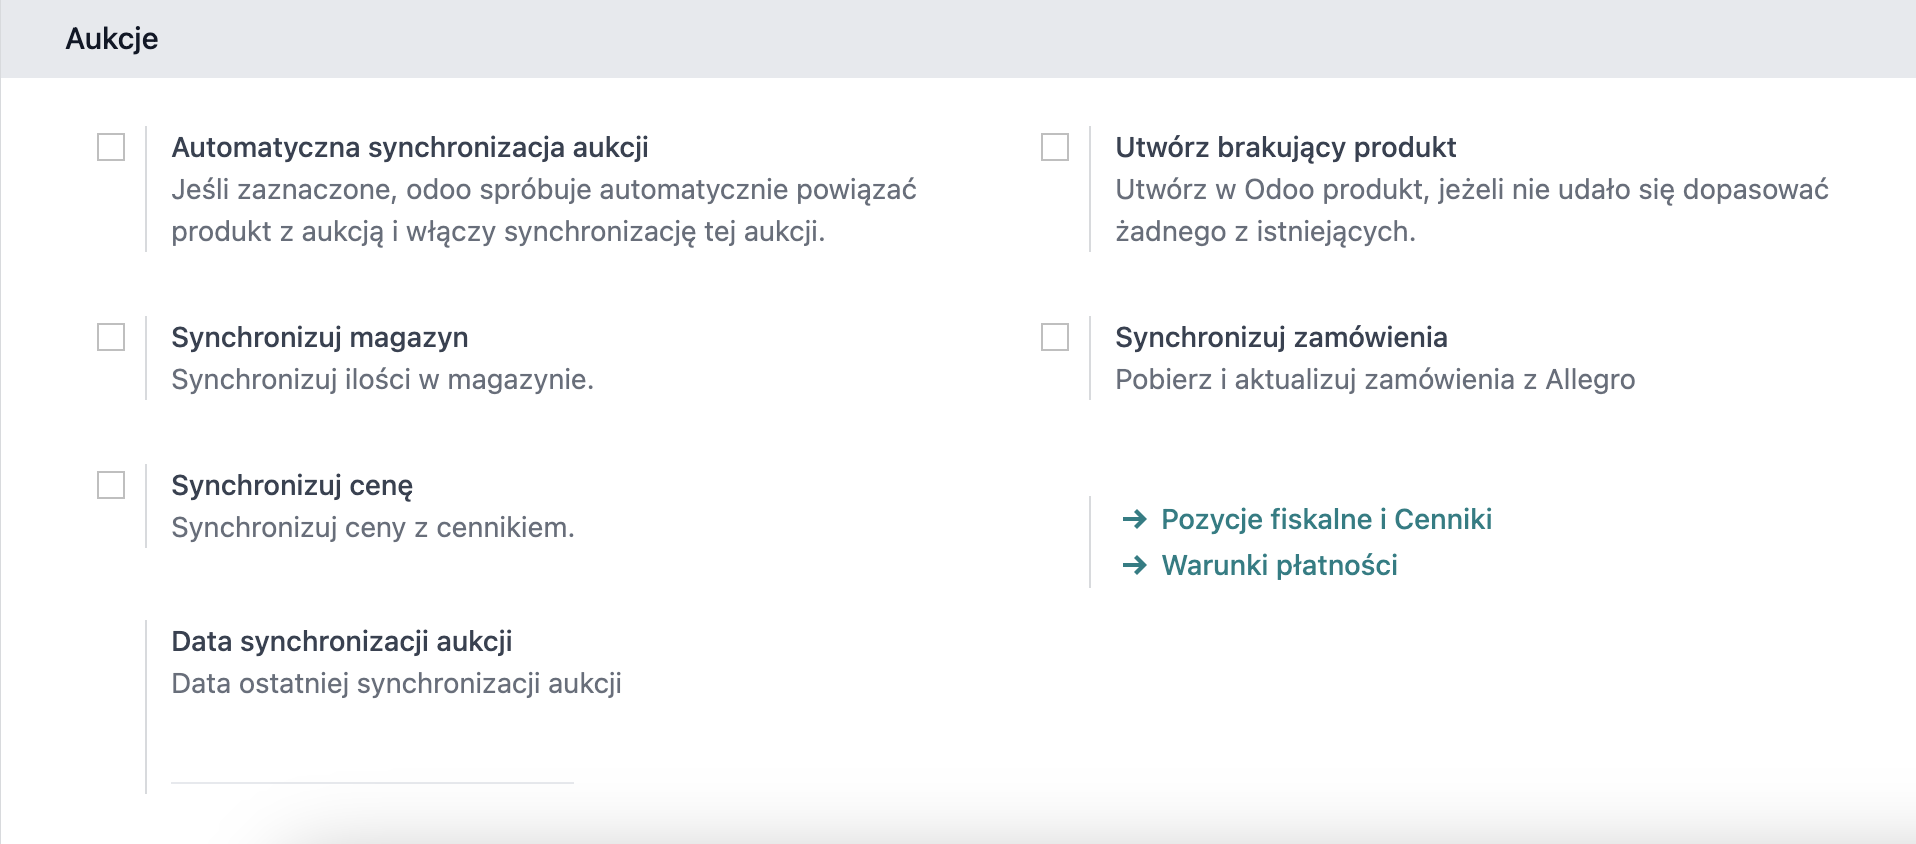Check the Synchronizuj zamówienia box
The image size is (1916, 844).
(x=1055, y=337)
